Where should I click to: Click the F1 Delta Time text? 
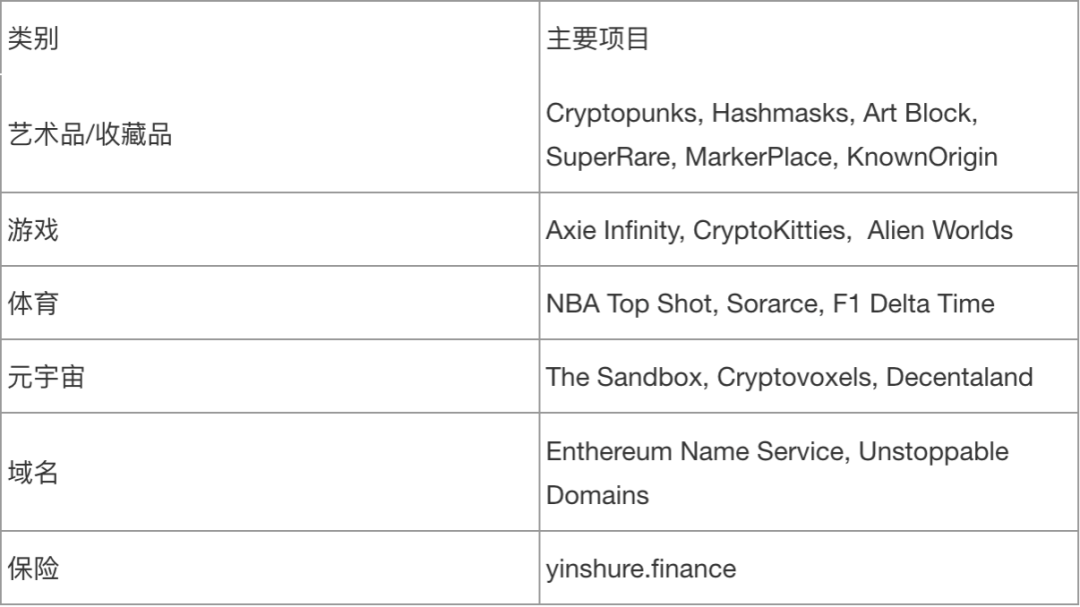coord(913,304)
